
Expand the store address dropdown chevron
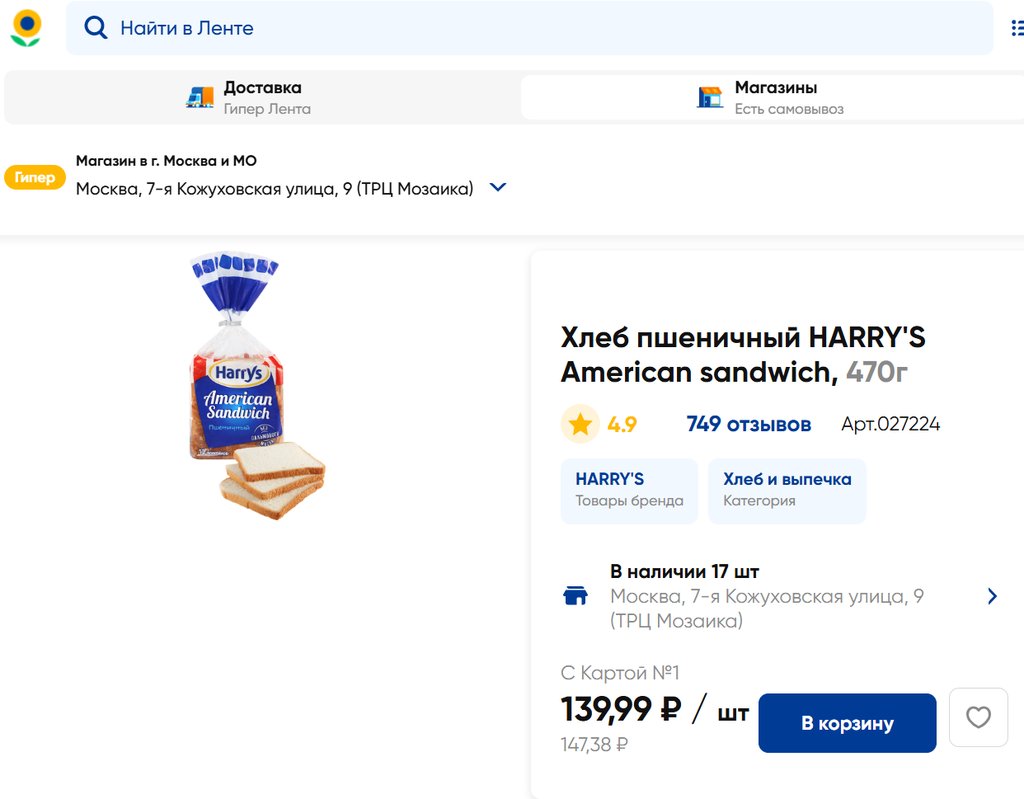tap(498, 187)
